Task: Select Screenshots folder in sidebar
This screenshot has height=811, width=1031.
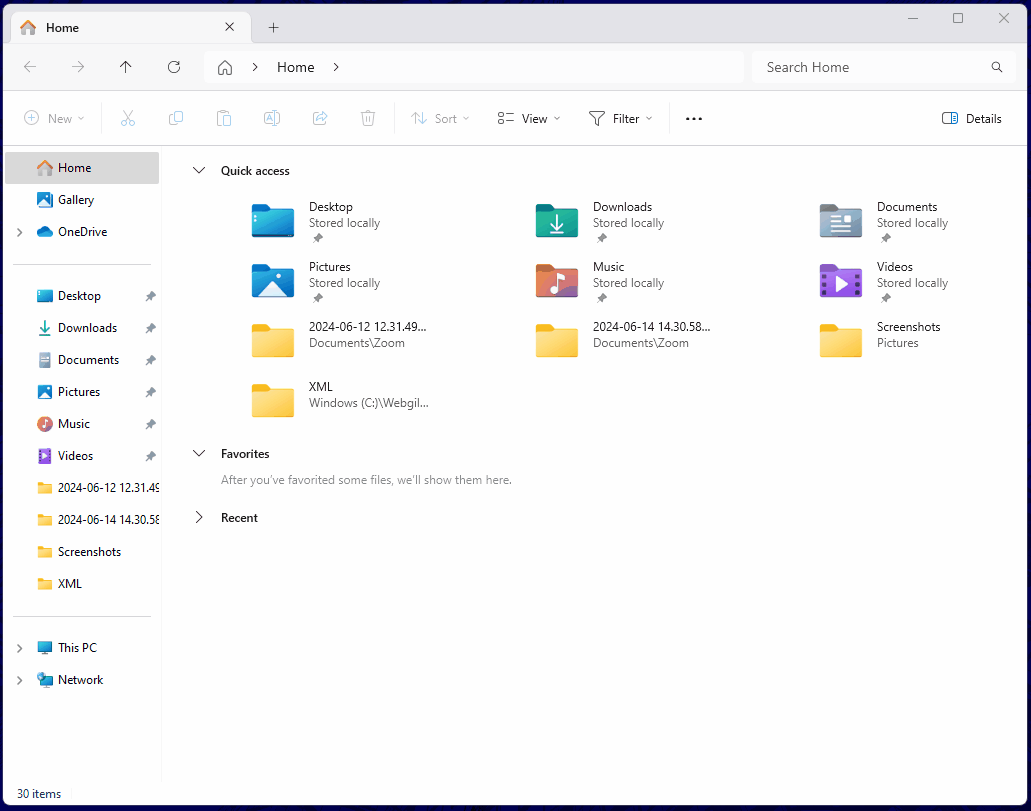Action: [x=89, y=552]
